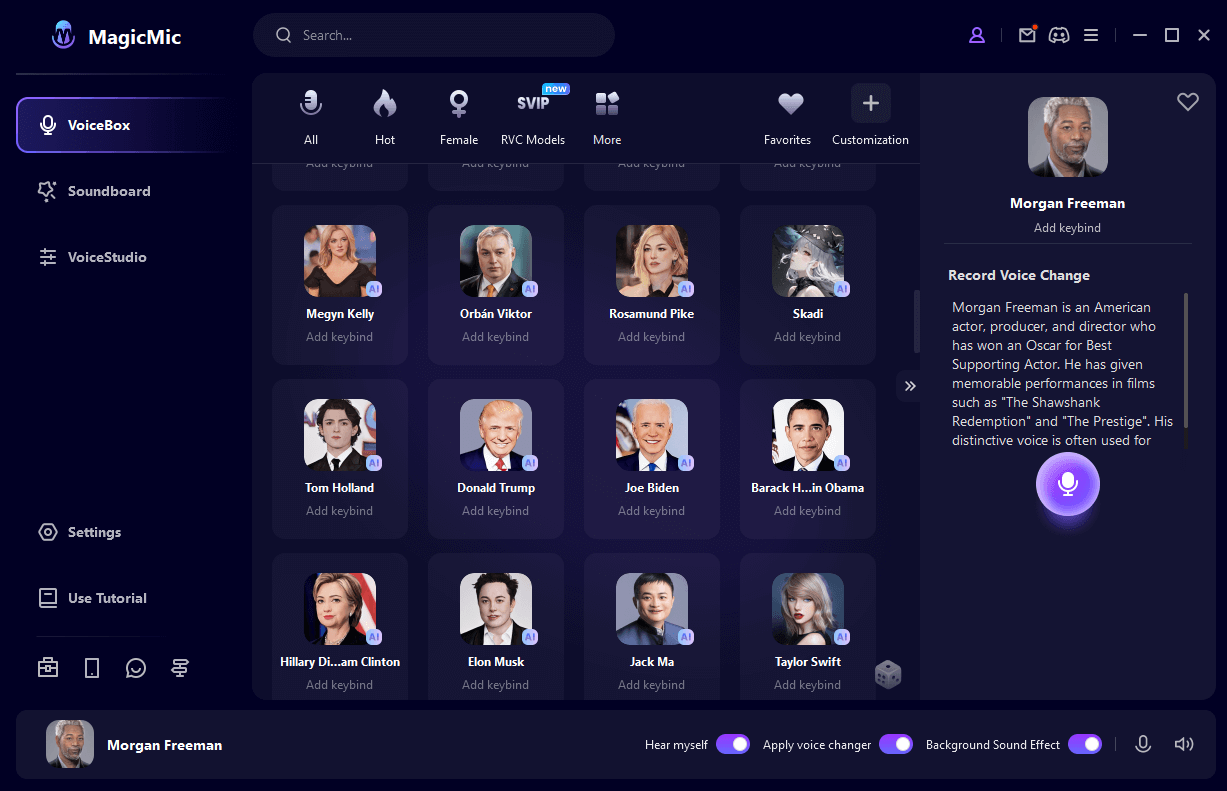The image size is (1227, 791).
Task: Open the hamburger menu in title bar
Action: [1091, 35]
